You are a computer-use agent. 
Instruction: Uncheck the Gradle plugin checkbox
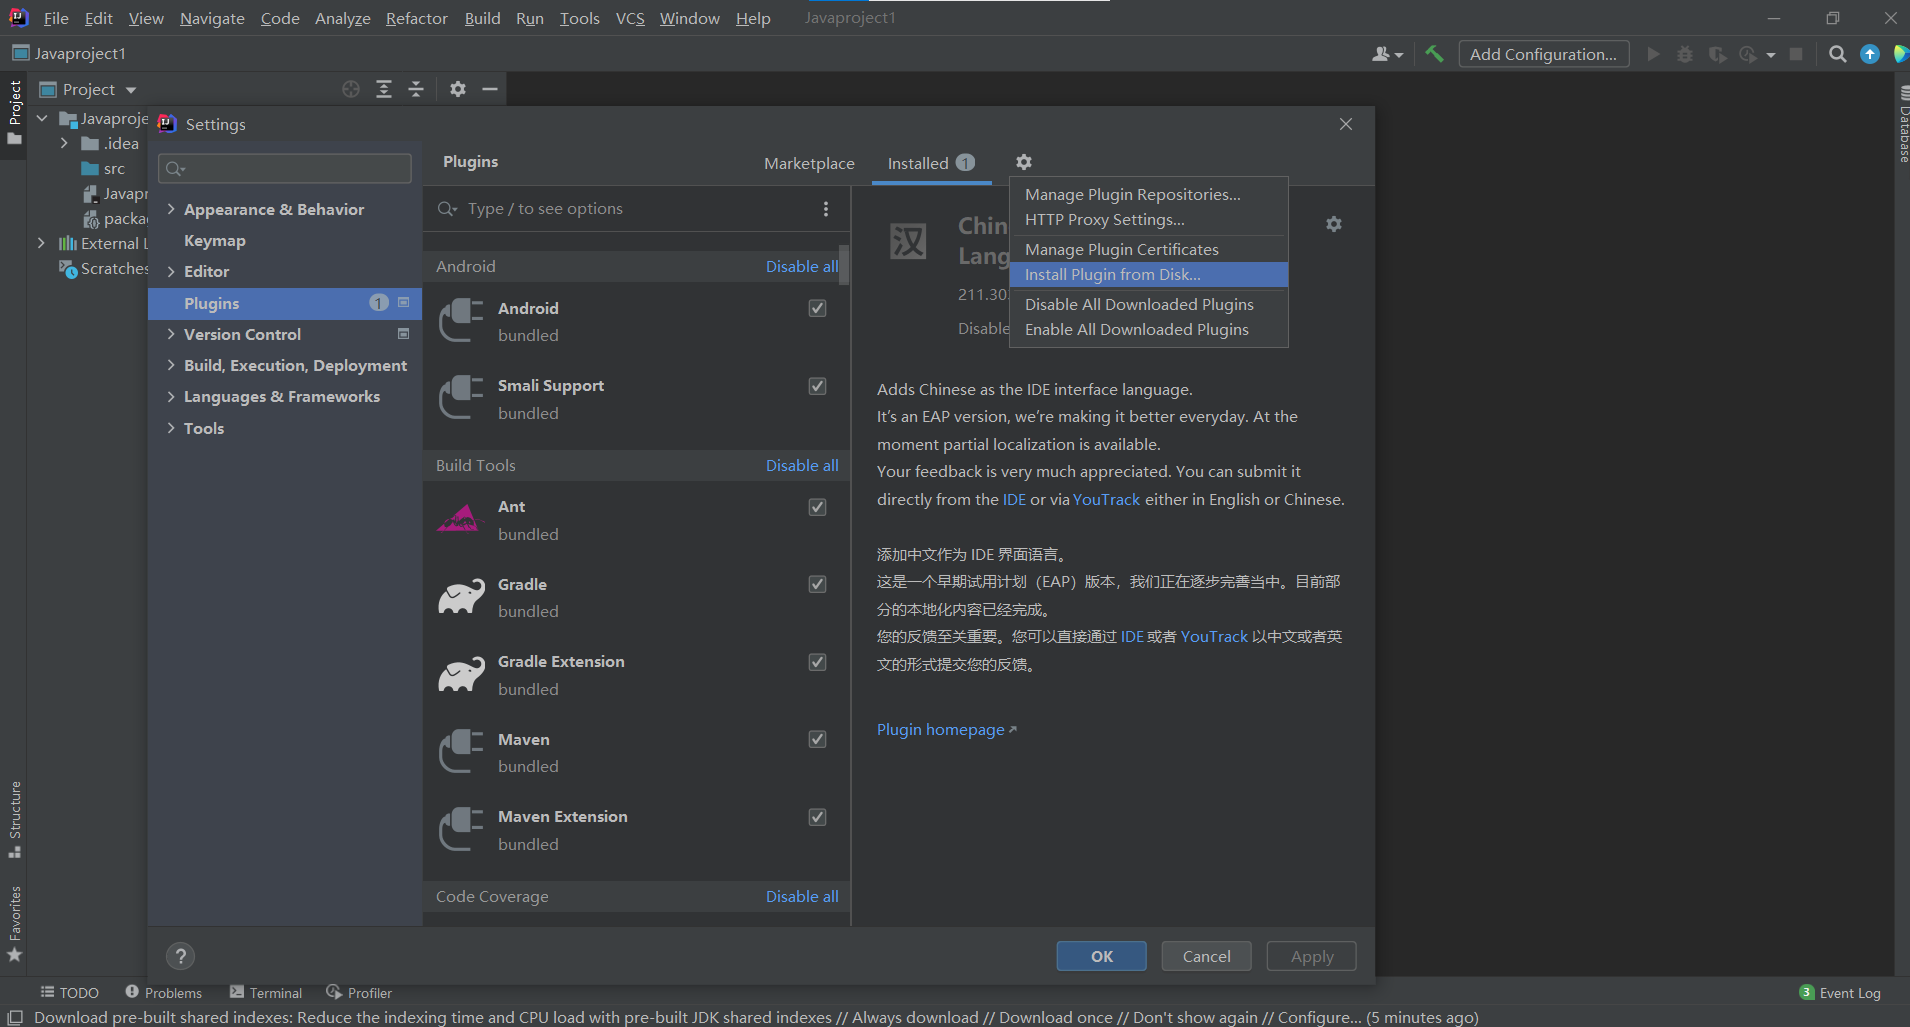818,584
